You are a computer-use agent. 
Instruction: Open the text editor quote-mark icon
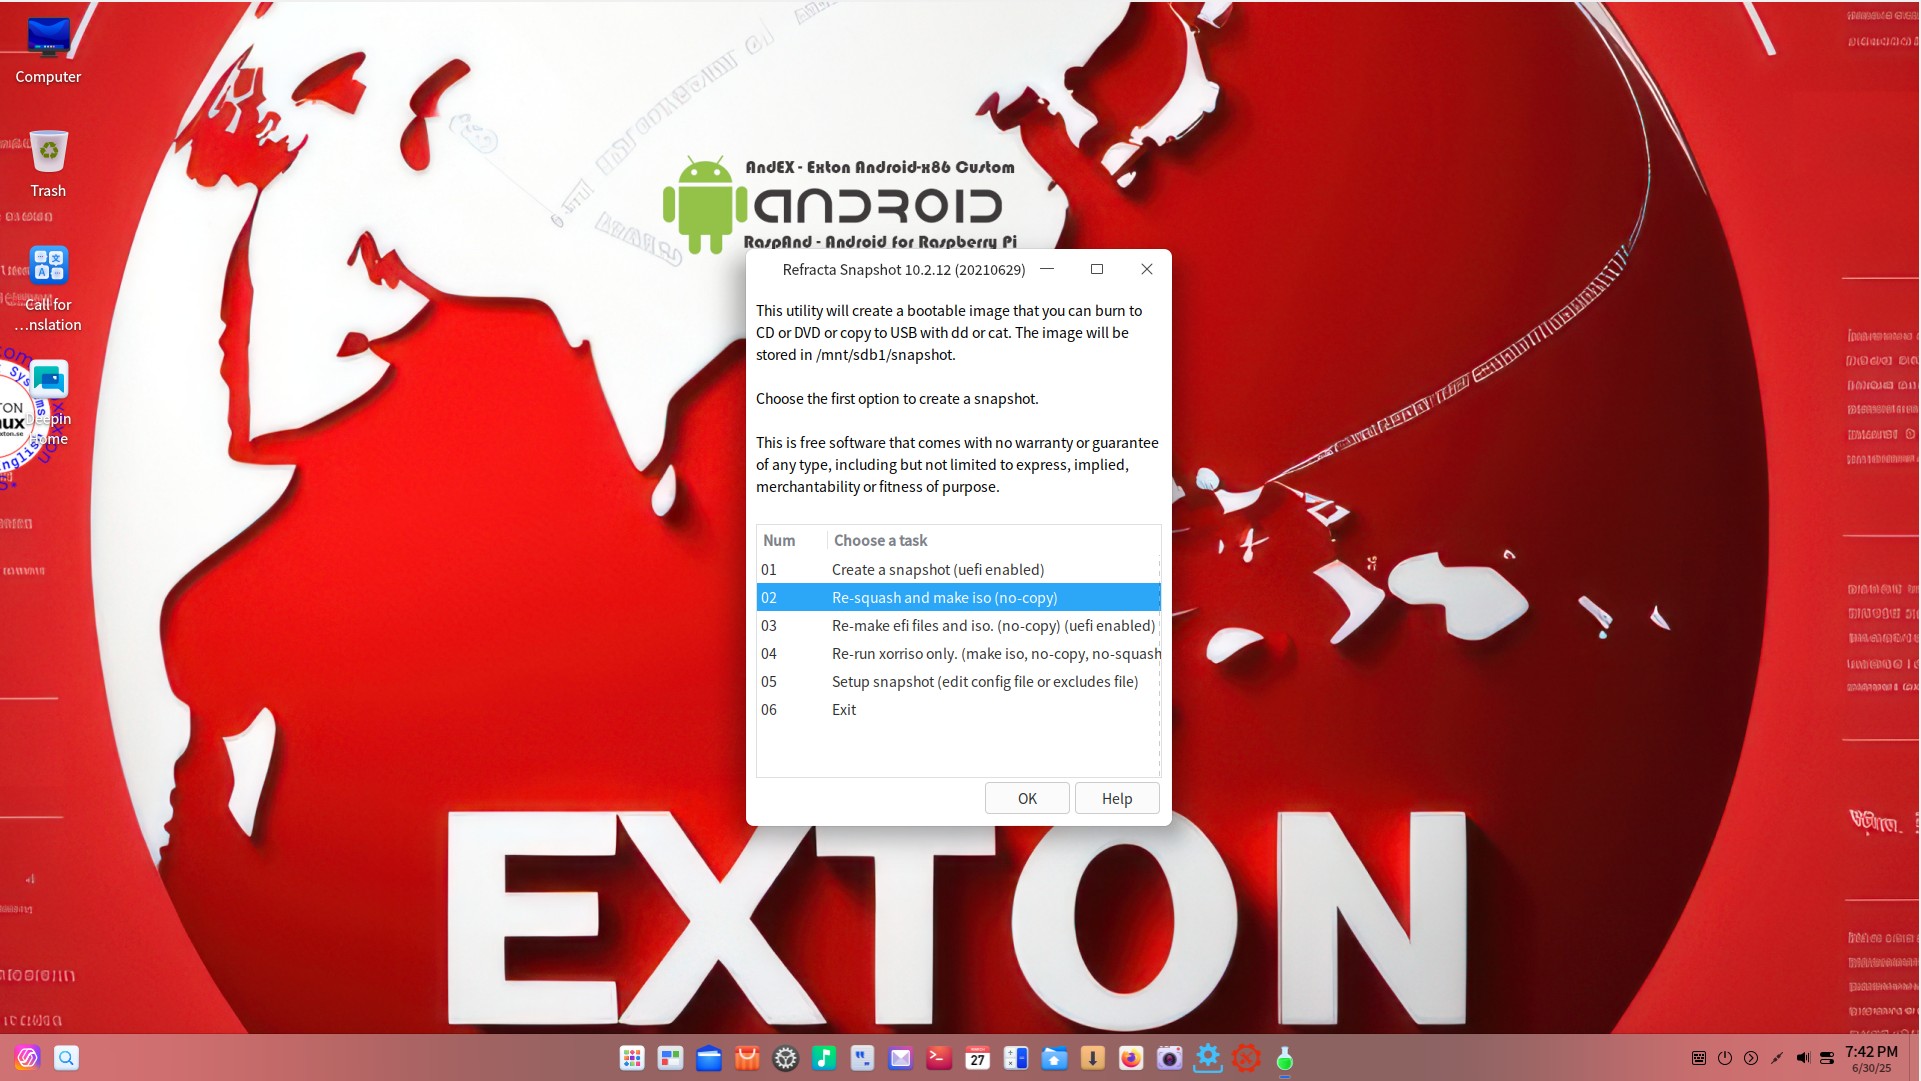862,1058
